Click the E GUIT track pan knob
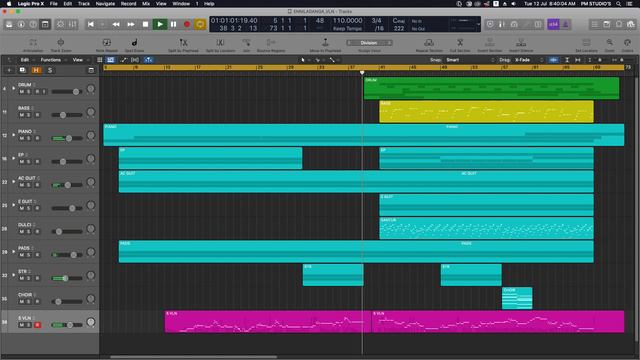This screenshot has height=360, width=640. (91, 205)
